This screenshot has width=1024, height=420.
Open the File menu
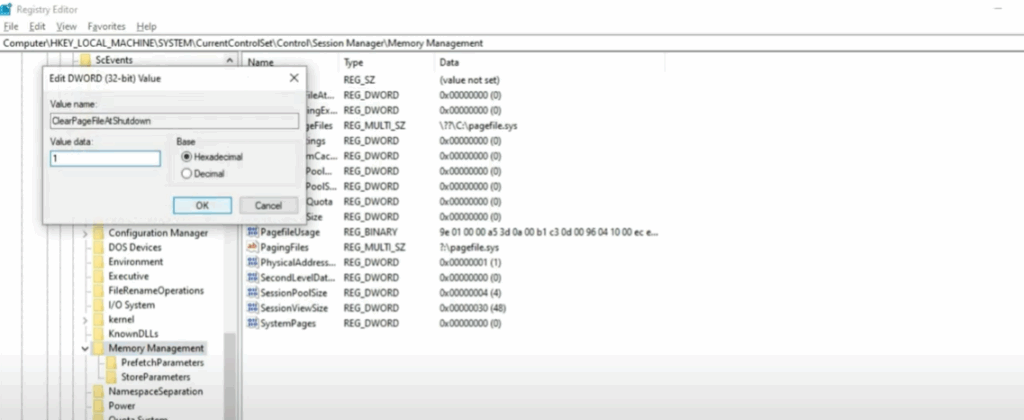11,27
